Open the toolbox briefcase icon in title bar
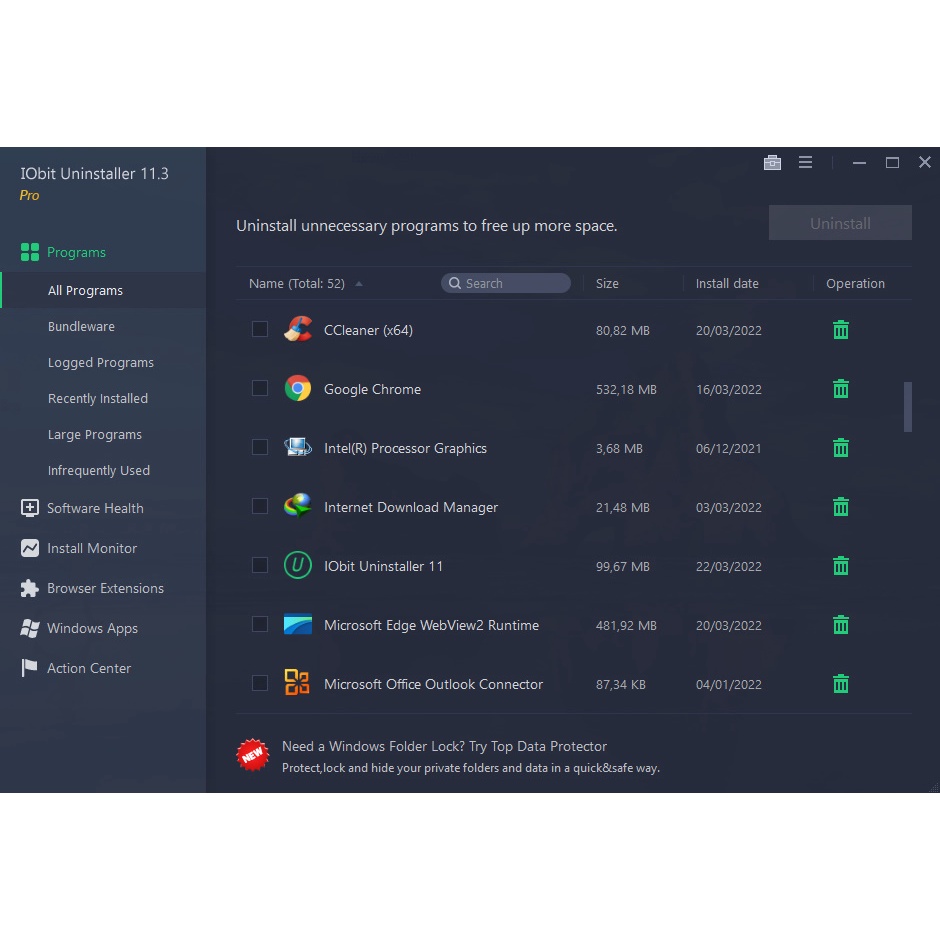The height and width of the screenshot is (940, 940). pyautogui.click(x=772, y=163)
